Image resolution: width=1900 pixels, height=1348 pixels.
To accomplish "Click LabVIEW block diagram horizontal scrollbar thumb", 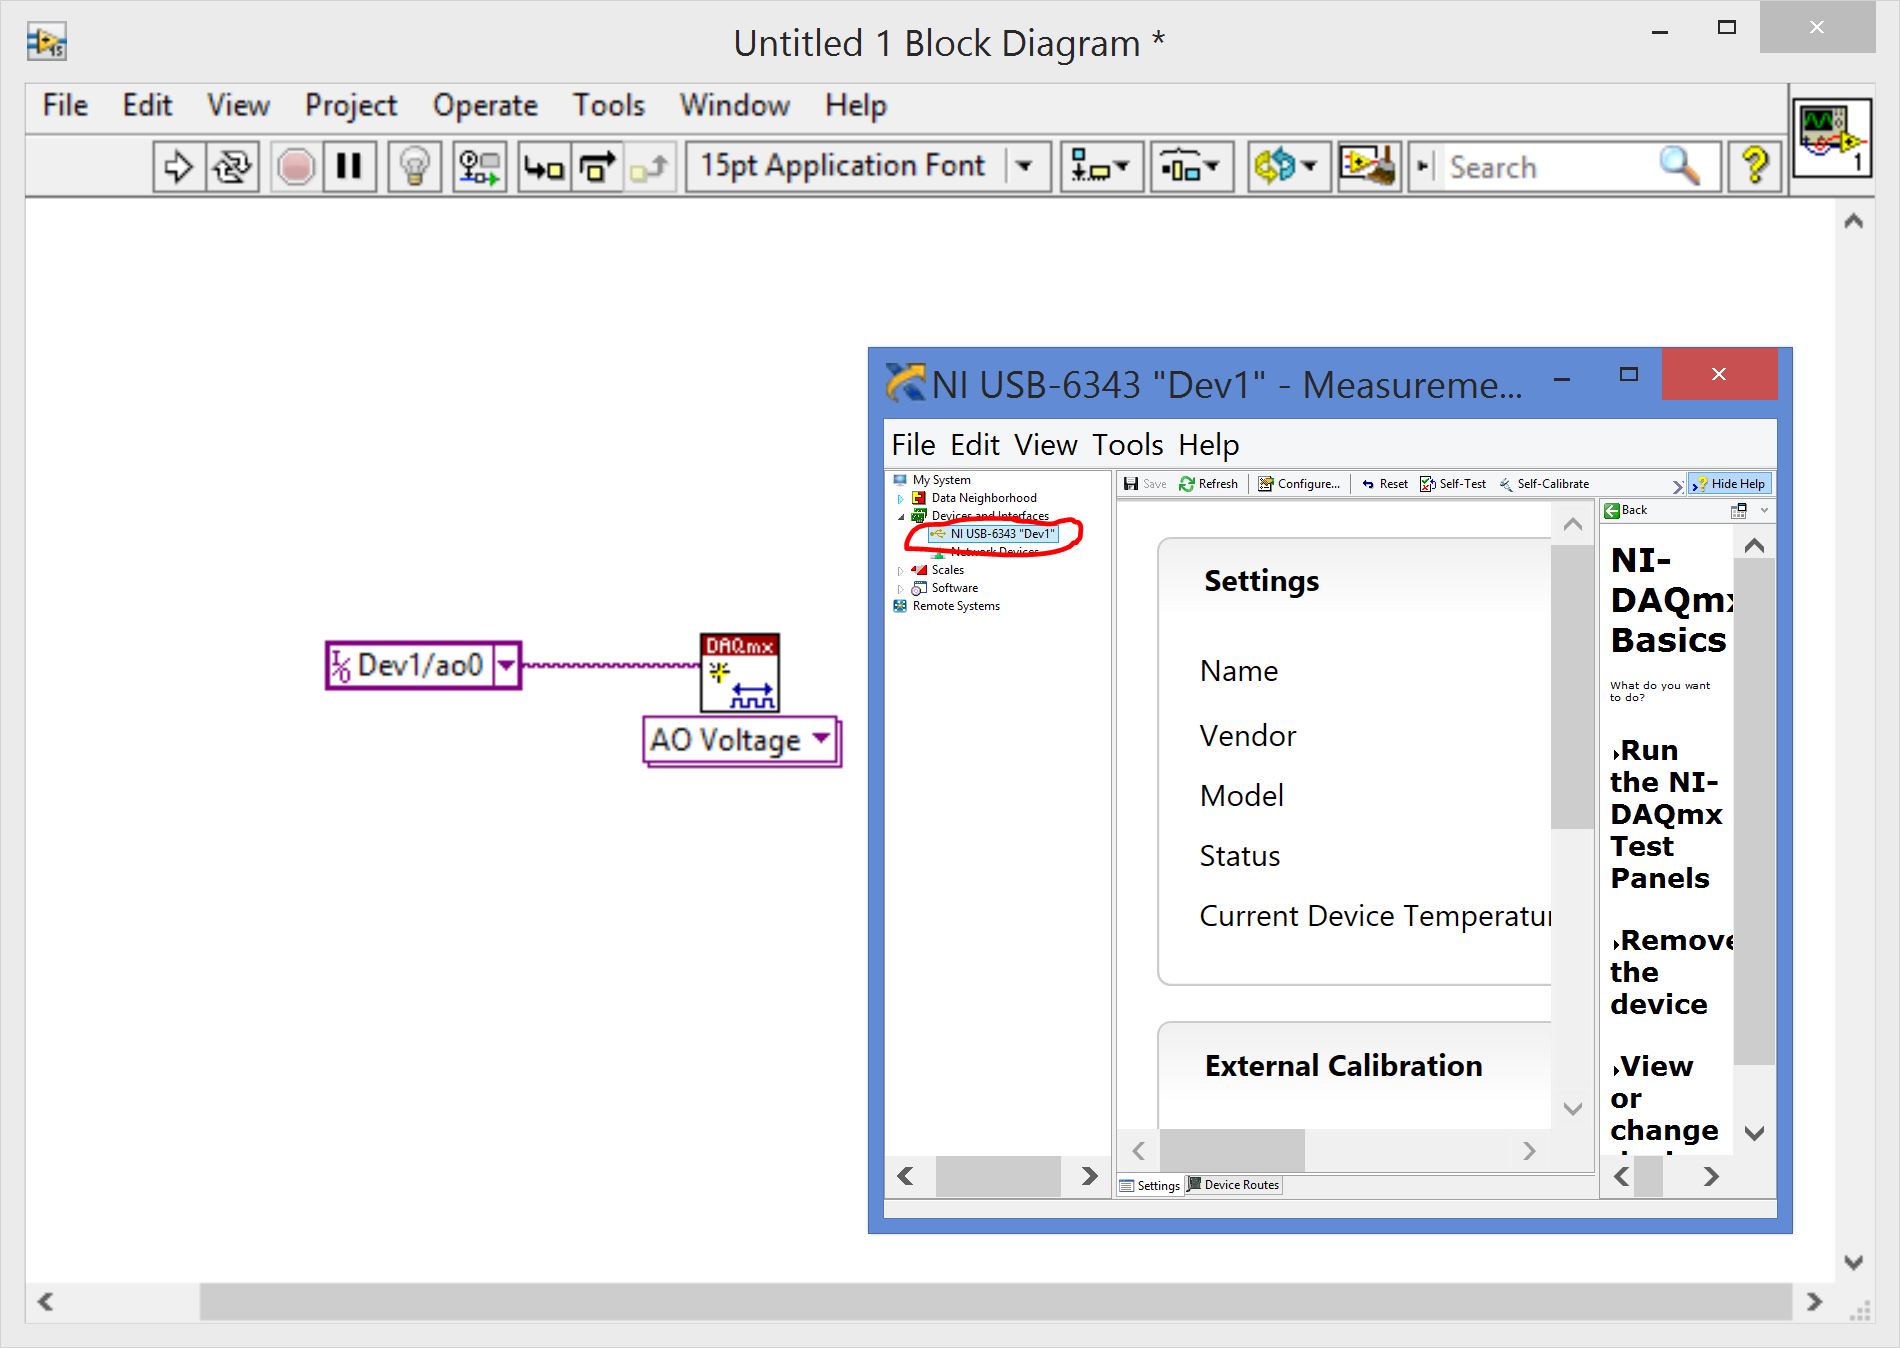I will tap(995, 1302).
